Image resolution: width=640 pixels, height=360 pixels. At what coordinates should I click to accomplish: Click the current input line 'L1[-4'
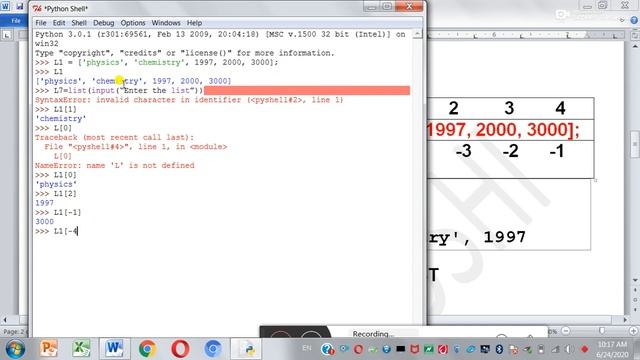click(x=56, y=231)
